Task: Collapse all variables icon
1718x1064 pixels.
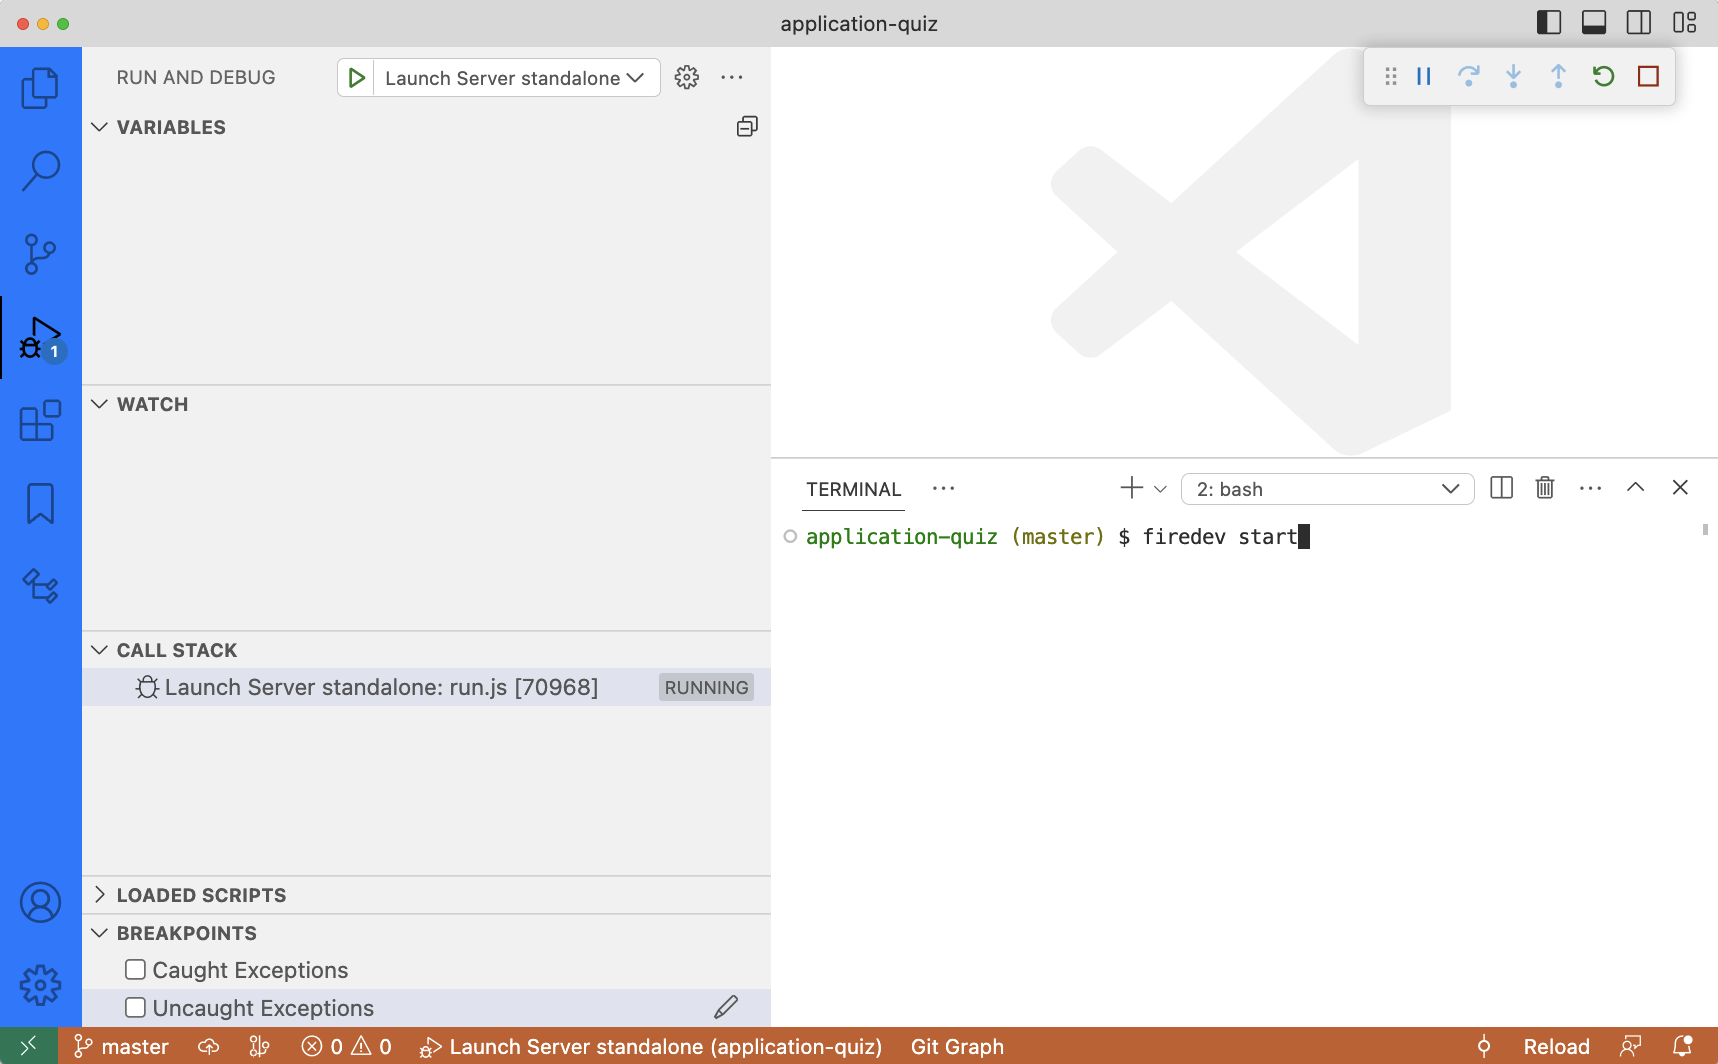Action: (x=747, y=126)
